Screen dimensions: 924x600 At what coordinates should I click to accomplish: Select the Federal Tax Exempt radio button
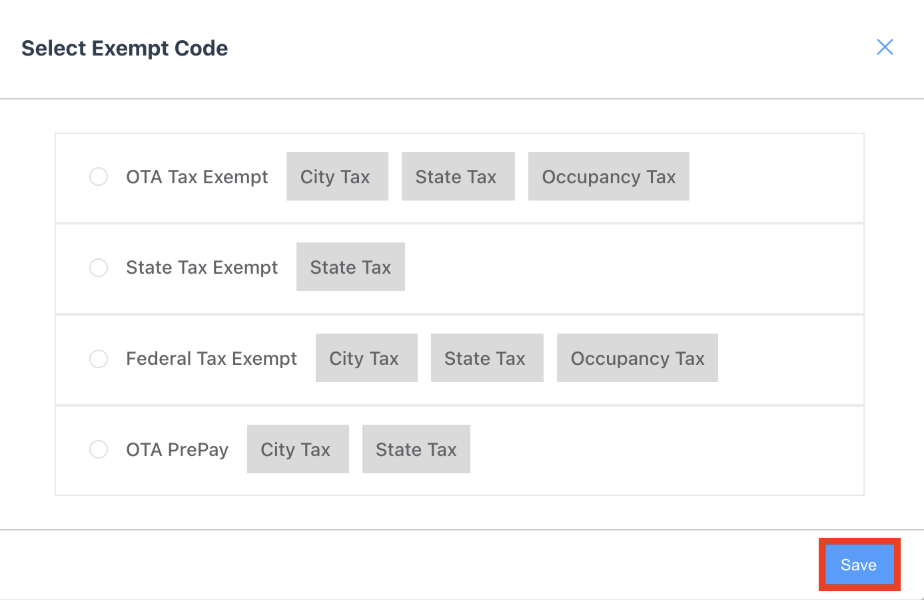tap(98, 358)
